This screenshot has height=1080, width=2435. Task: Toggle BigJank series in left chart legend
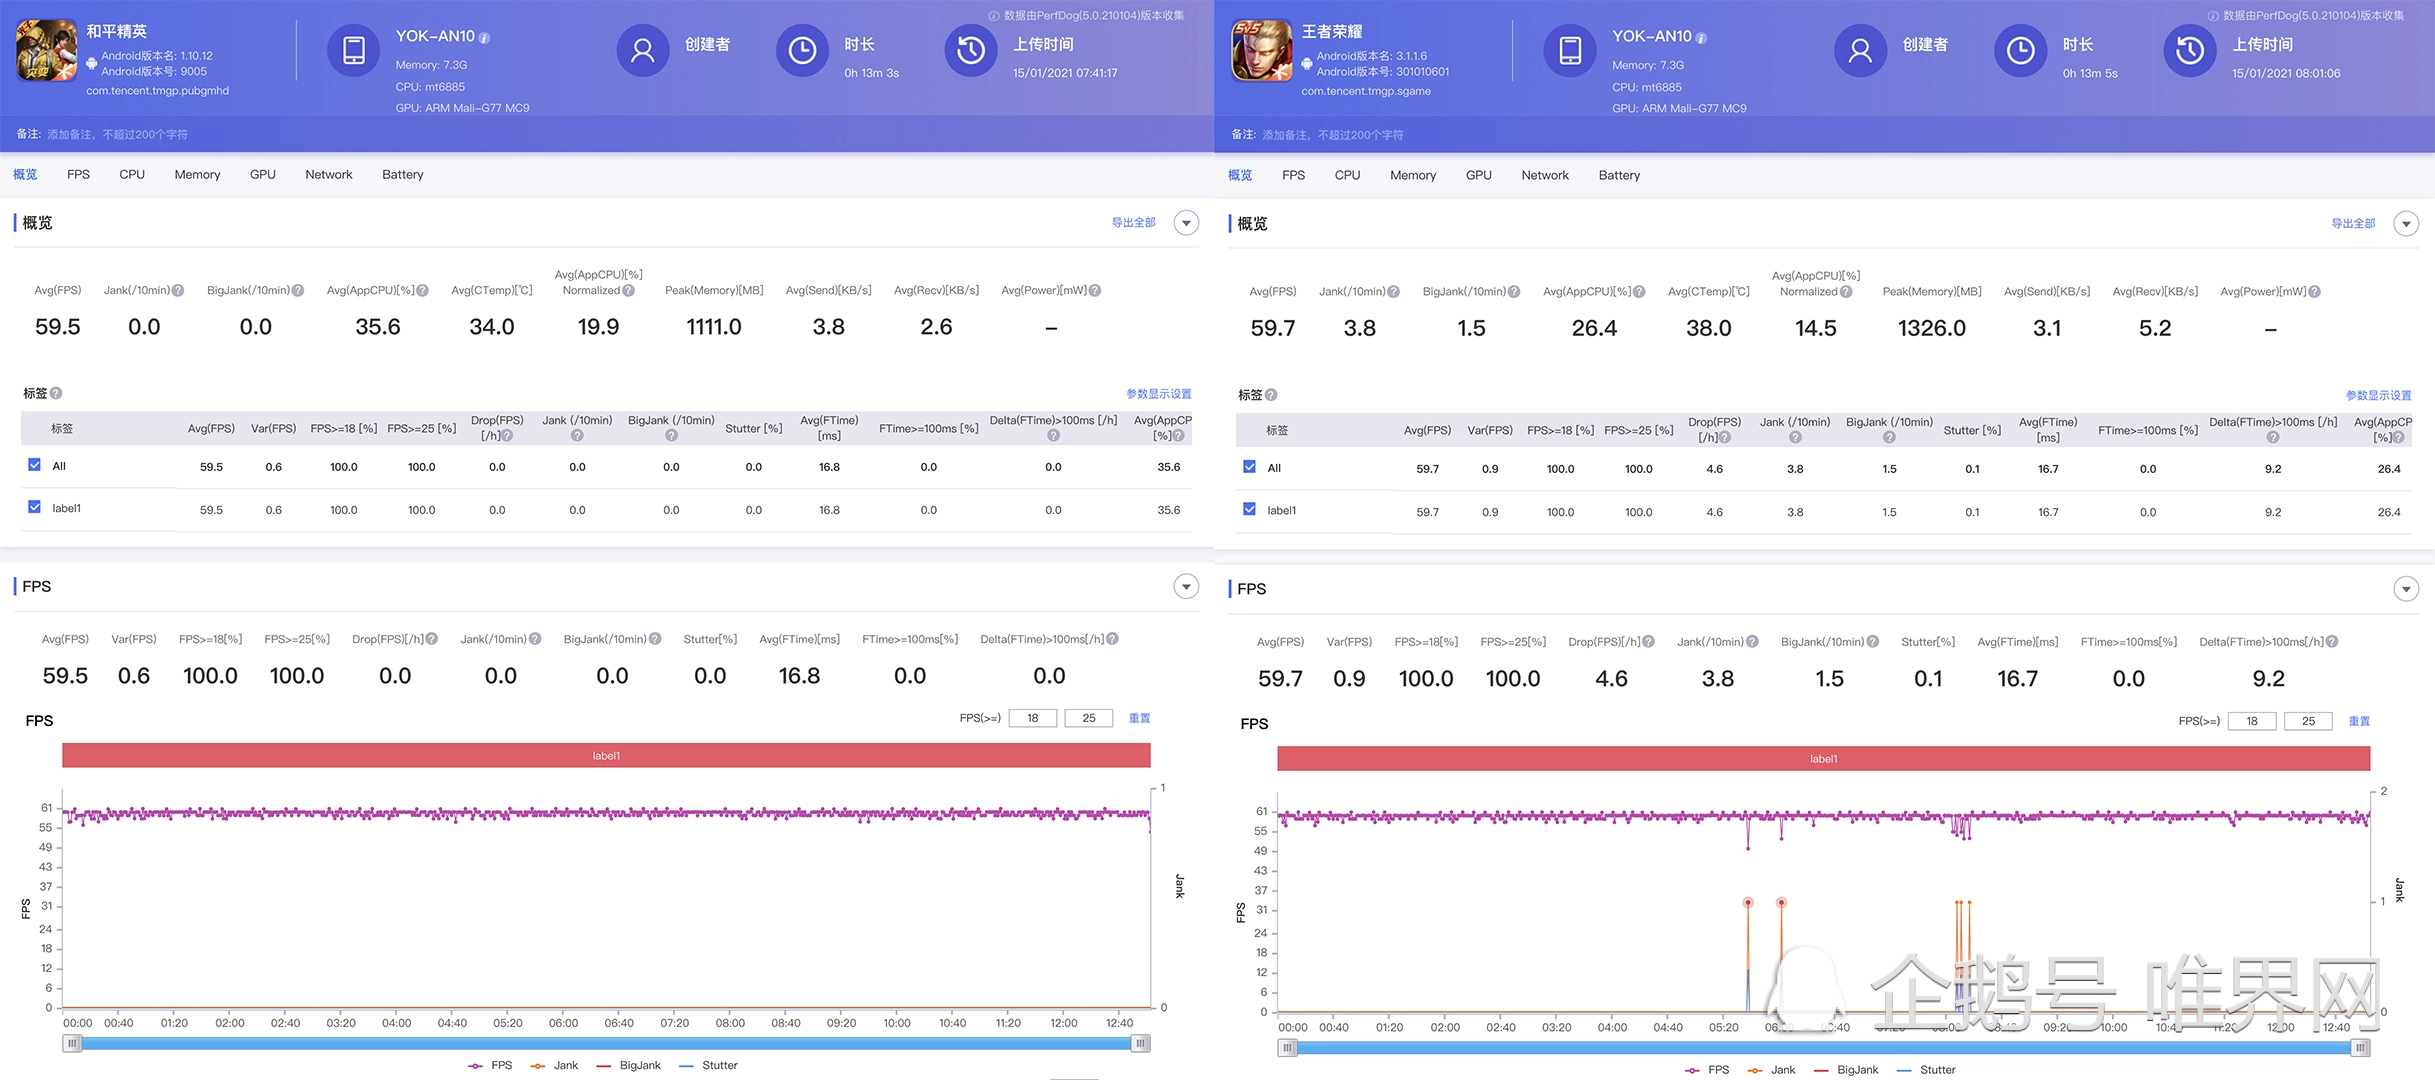point(628,1066)
